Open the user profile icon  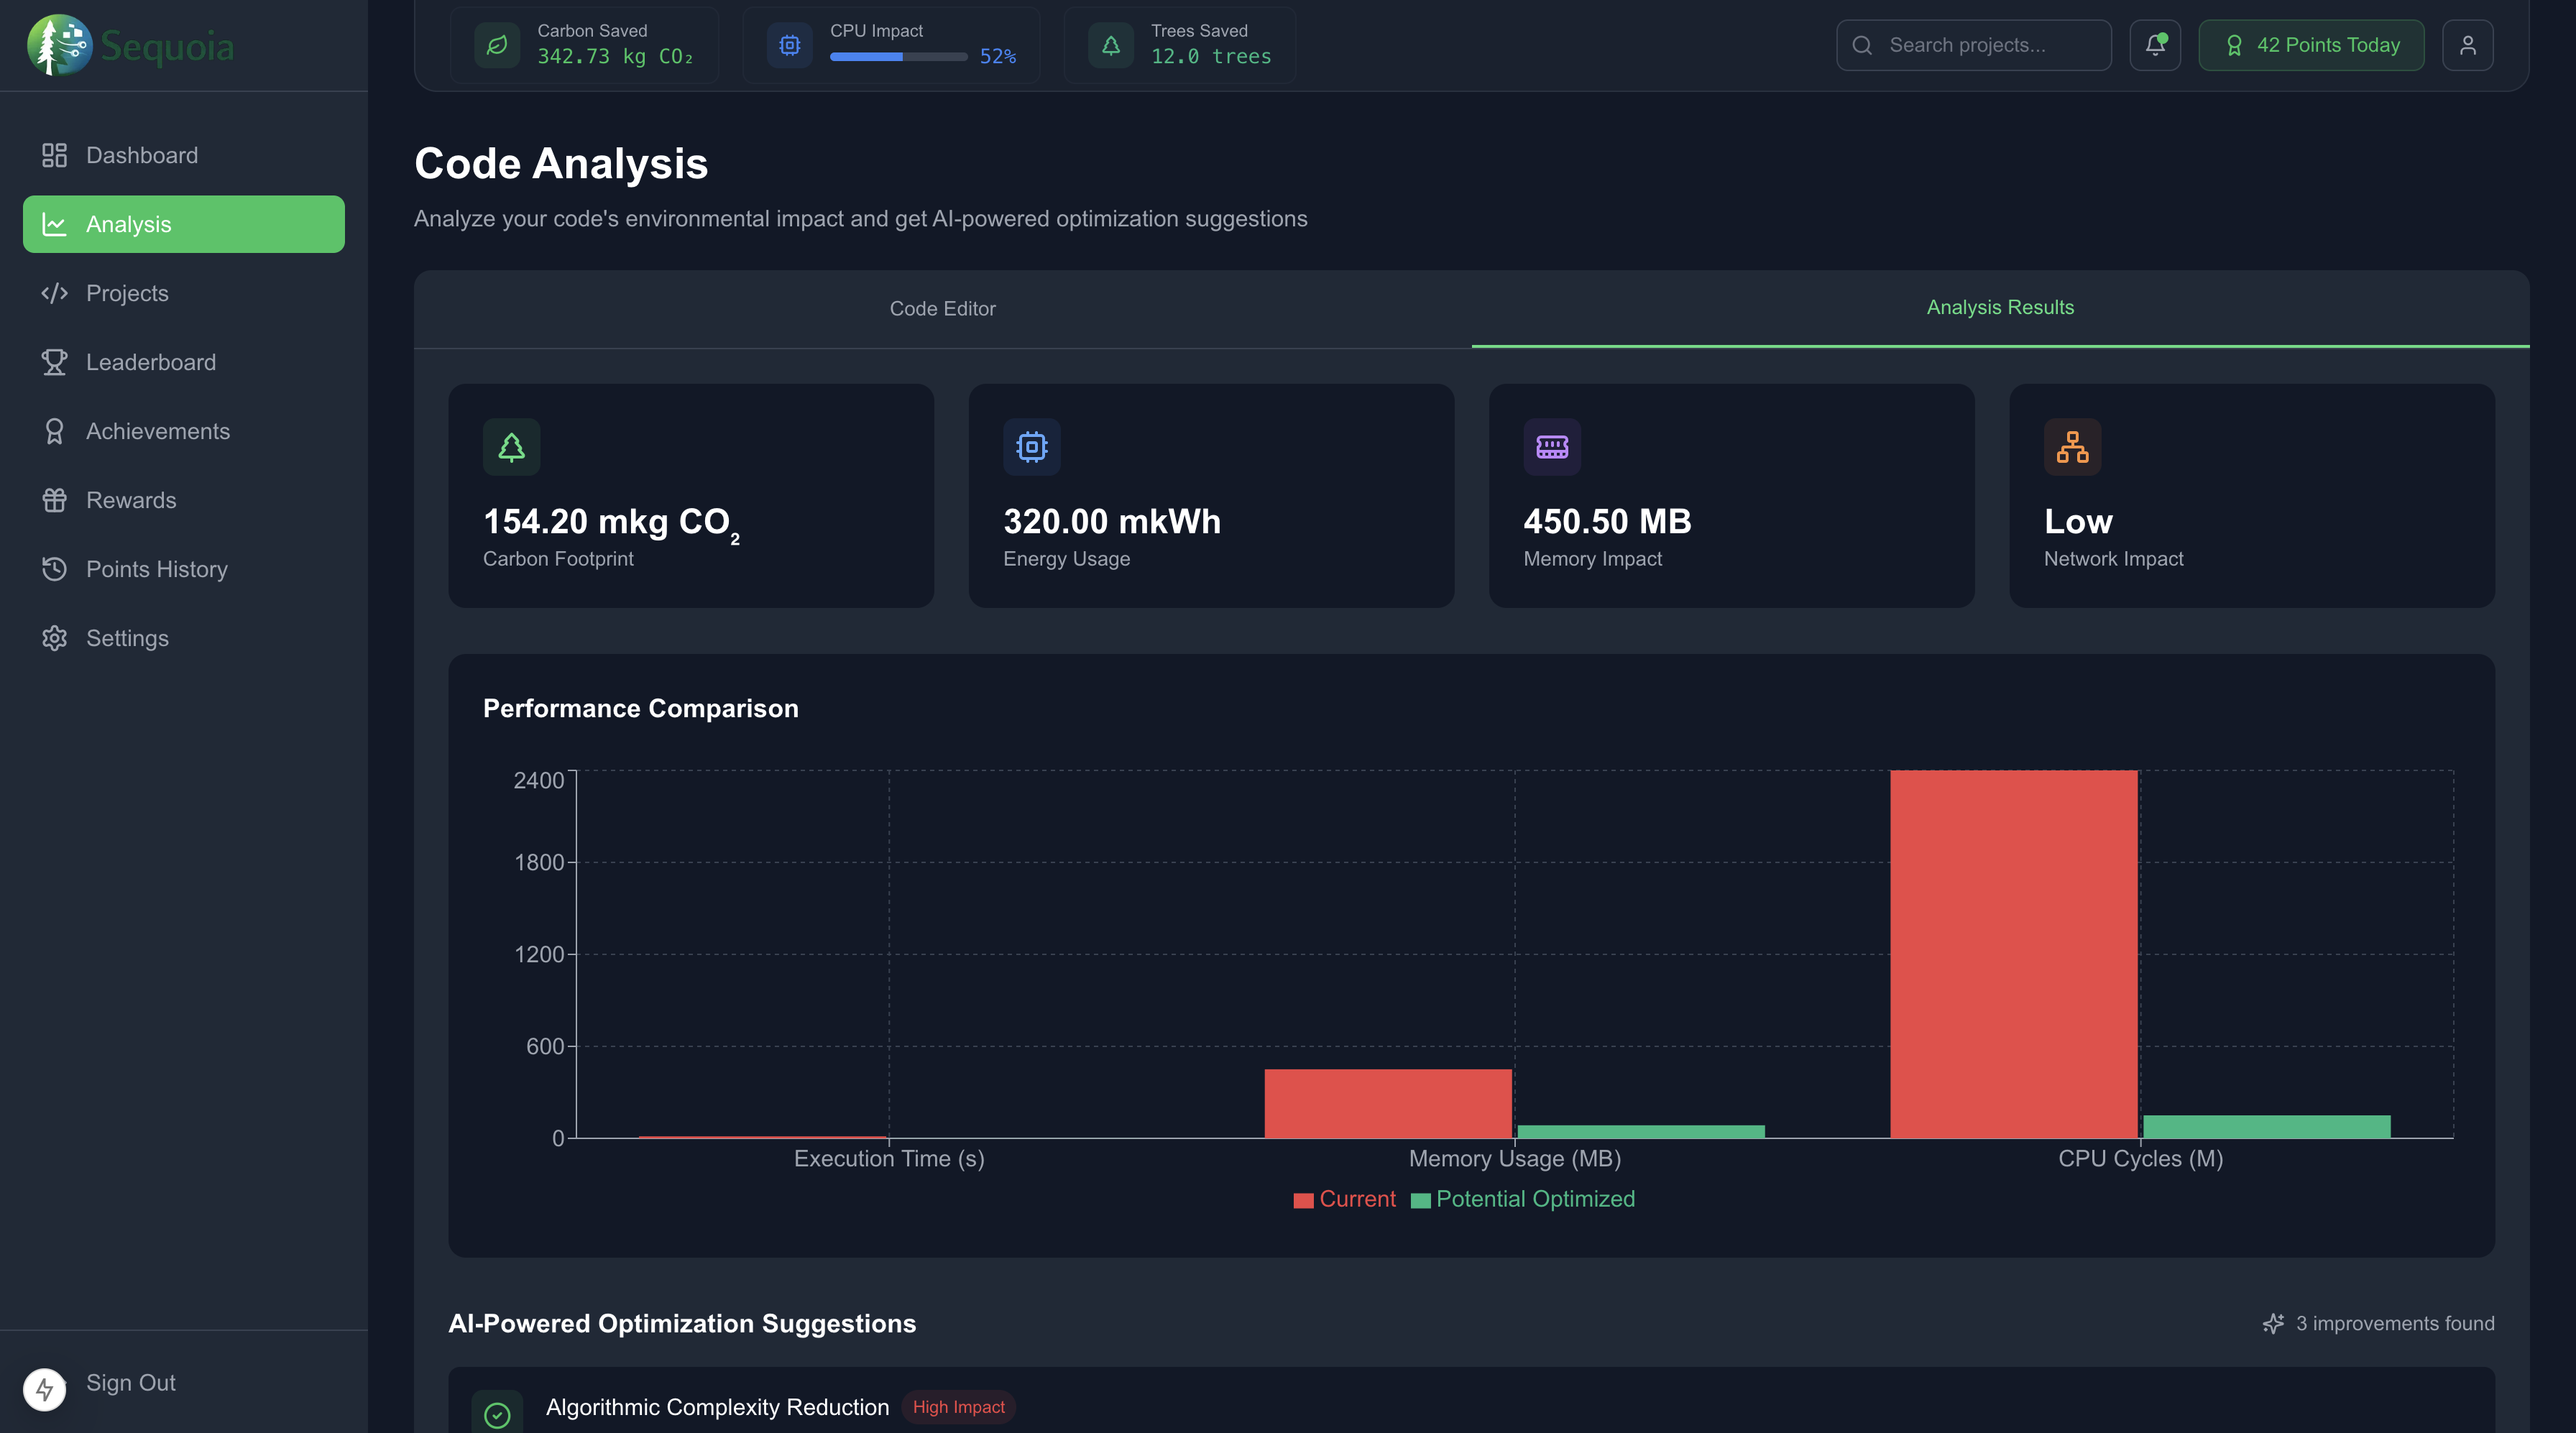point(2467,45)
